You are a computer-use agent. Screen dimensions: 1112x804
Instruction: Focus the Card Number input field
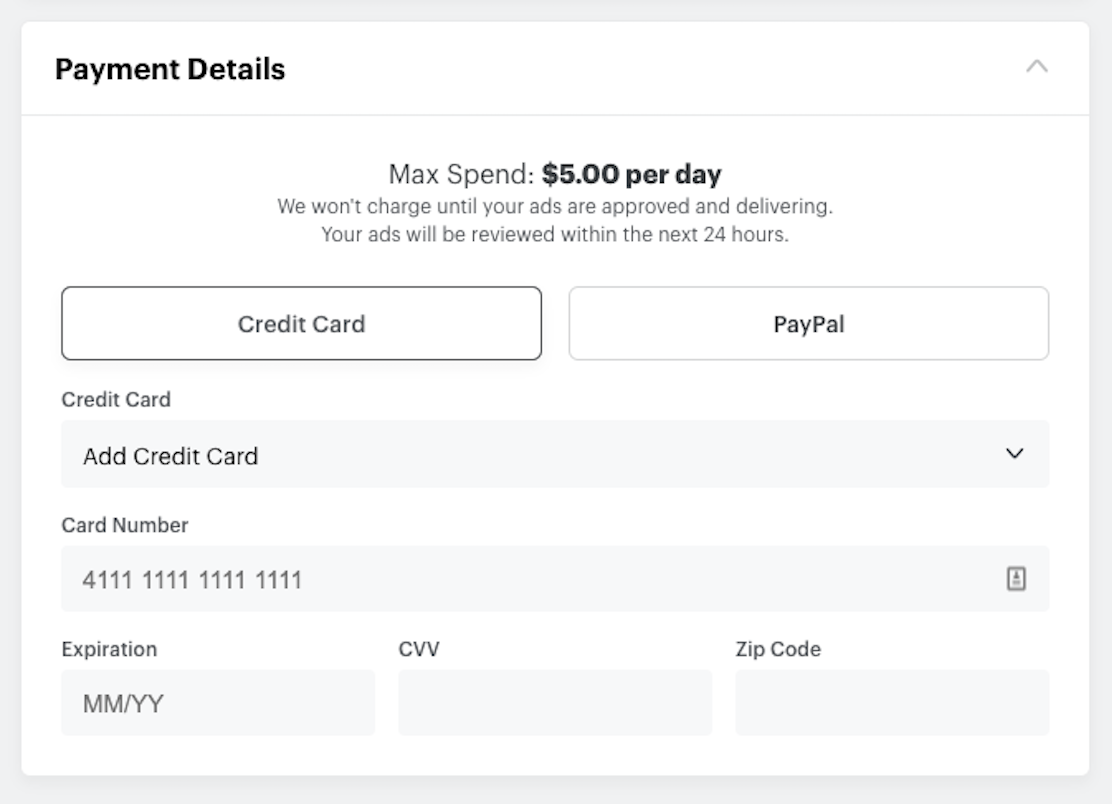pos(555,579)
